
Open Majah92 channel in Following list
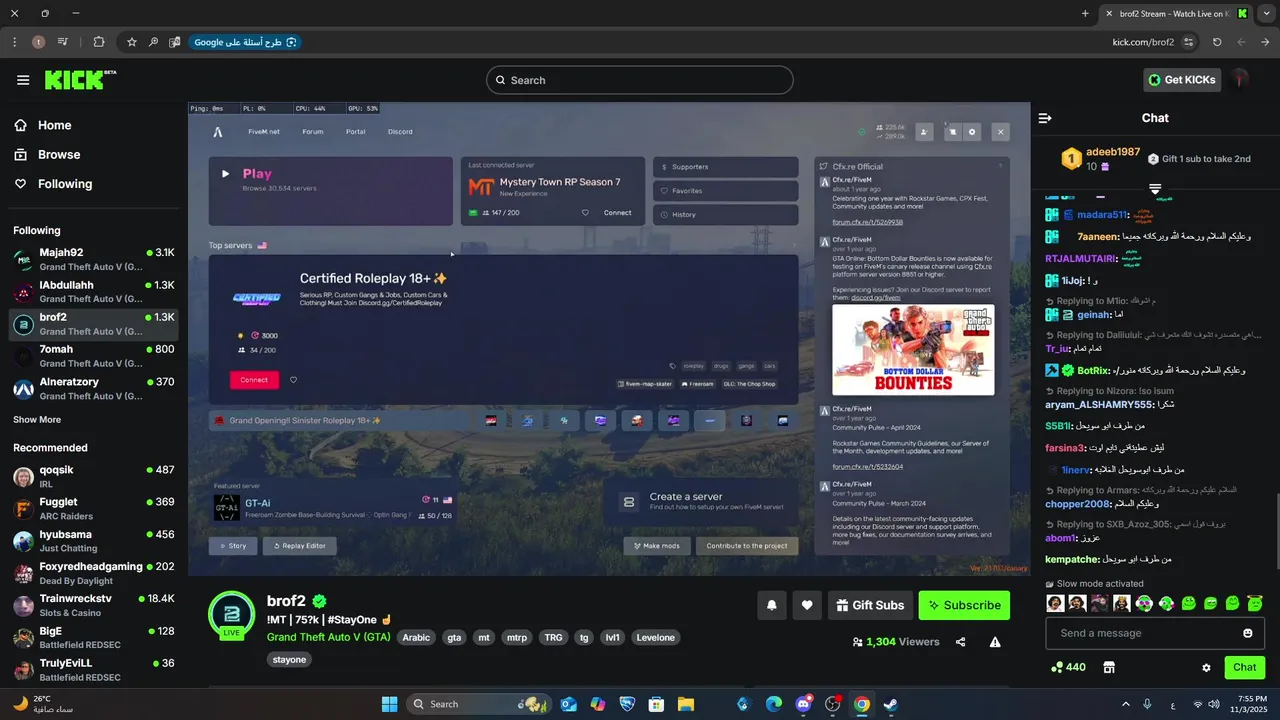[94, 260]
